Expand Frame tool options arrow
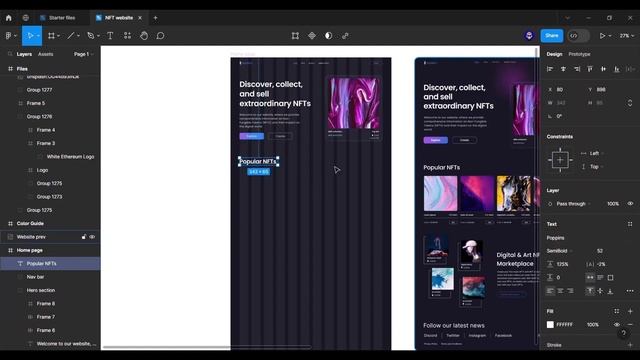Screen dimensions: 640x360 point(58,36)
